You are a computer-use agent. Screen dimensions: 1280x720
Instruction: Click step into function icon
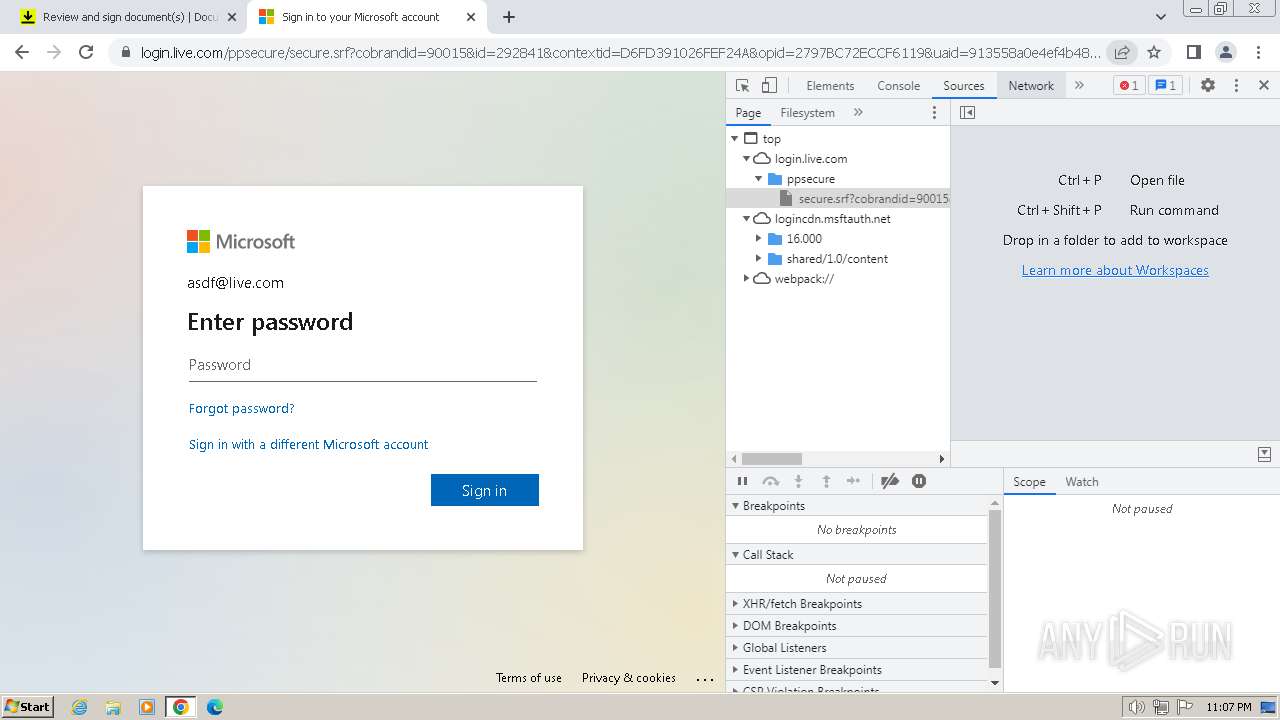point(798,482)
